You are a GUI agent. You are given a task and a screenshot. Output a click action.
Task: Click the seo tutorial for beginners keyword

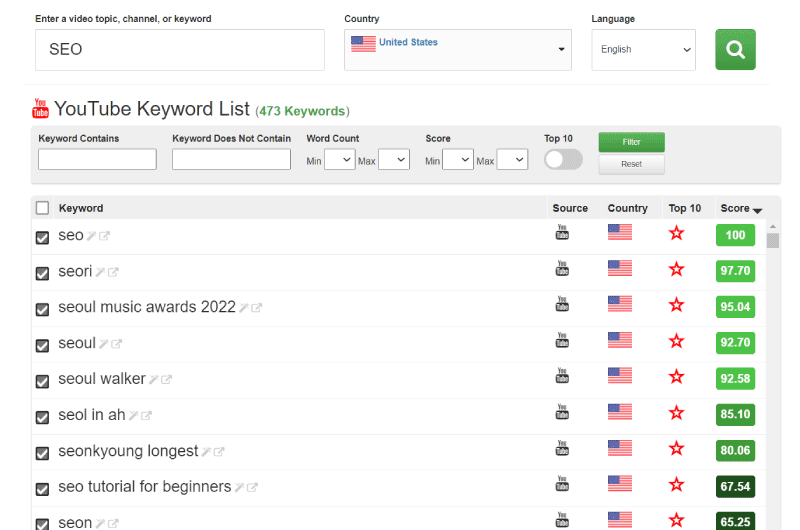(x=144, y=487)
